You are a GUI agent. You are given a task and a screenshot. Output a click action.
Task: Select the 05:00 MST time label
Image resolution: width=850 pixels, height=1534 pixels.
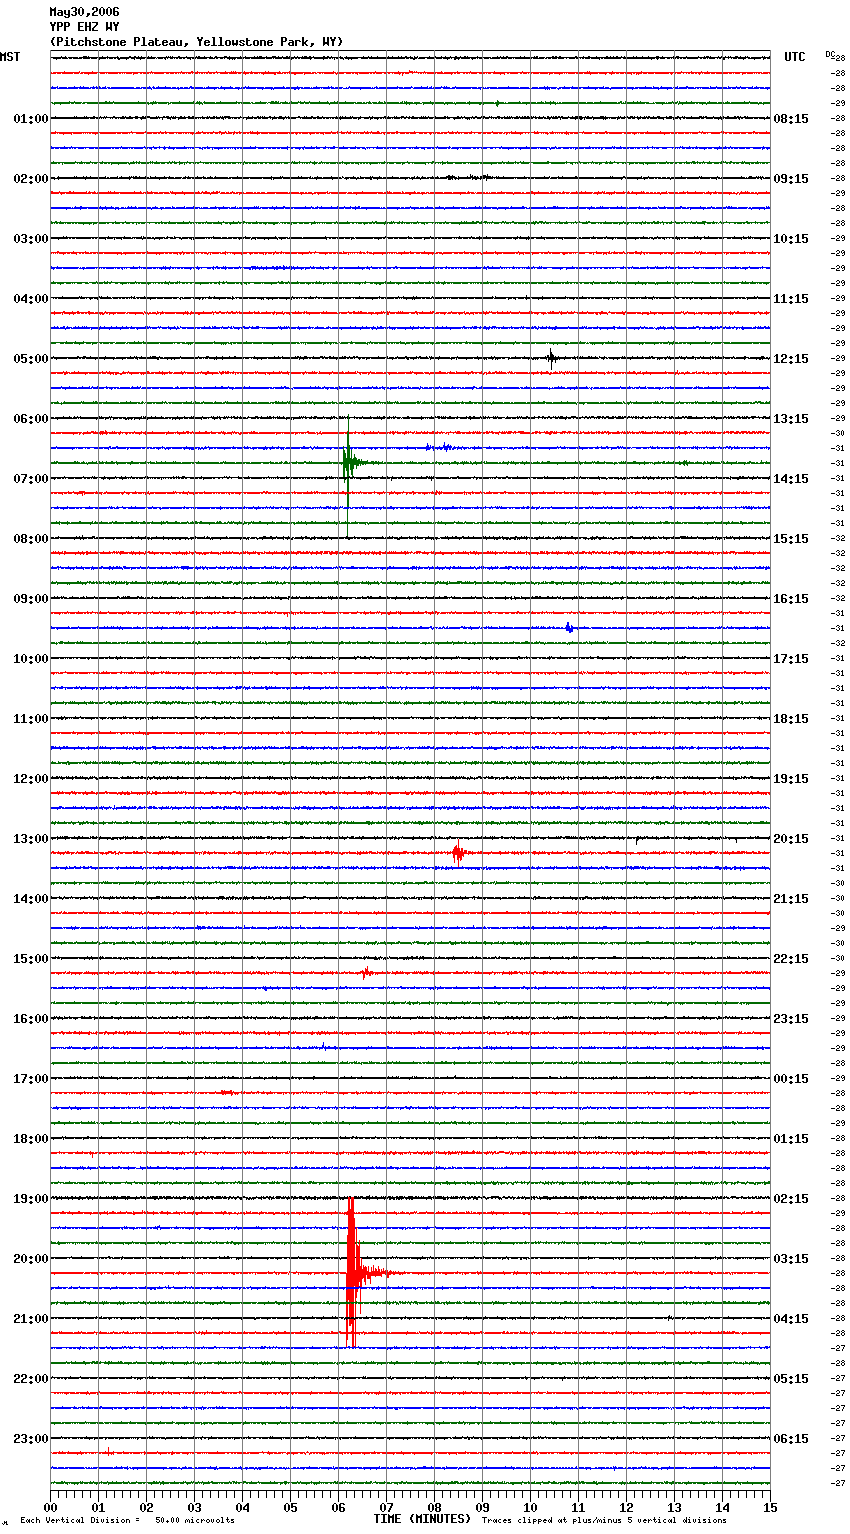30,359
